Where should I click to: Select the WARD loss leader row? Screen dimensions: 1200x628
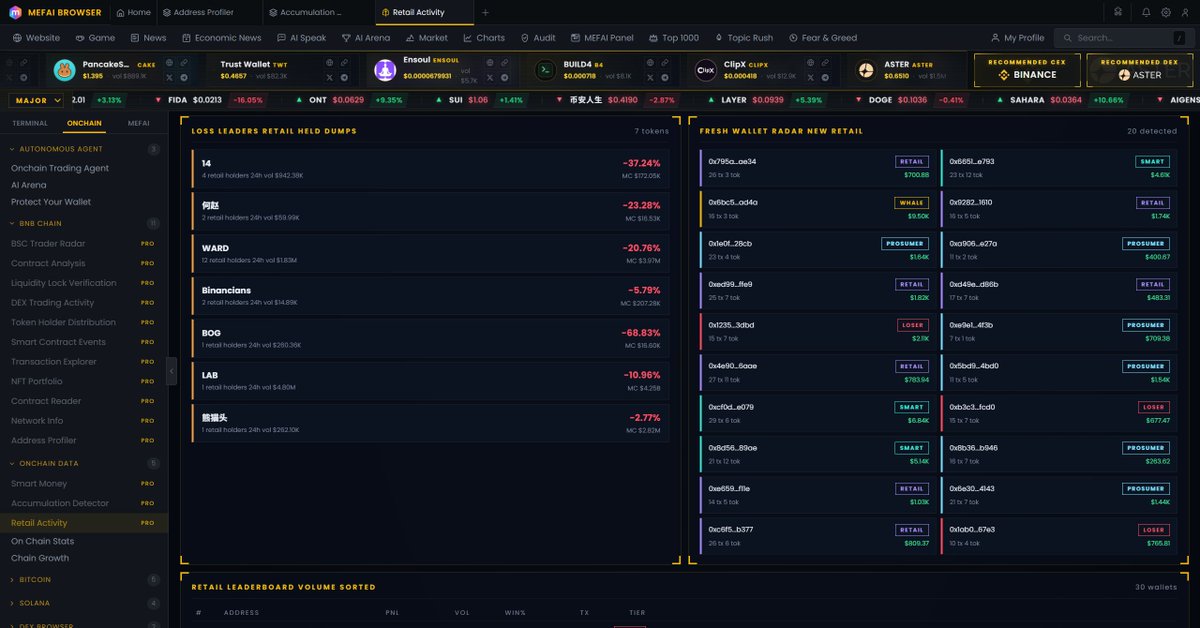click(430, 254)
